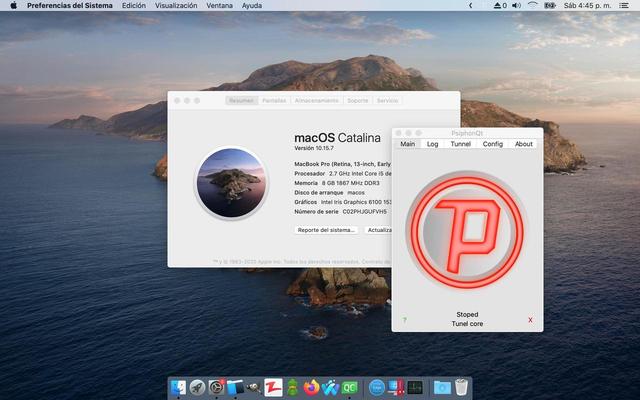Viewport: 640px width, 400px height.
Task: Click the date and time in menu bar
Action: [x=587, y=5]
